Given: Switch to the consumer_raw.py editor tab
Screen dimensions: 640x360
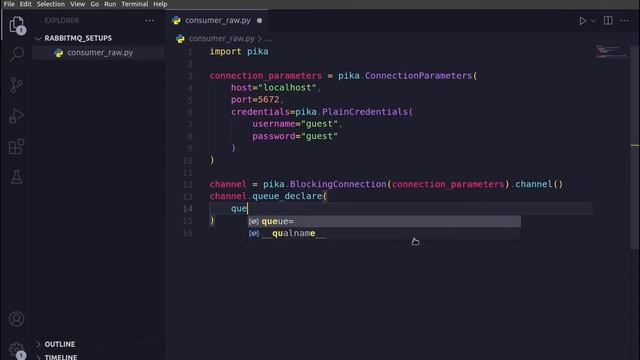Looking at the screenshot, I should (x=218, y=20).
